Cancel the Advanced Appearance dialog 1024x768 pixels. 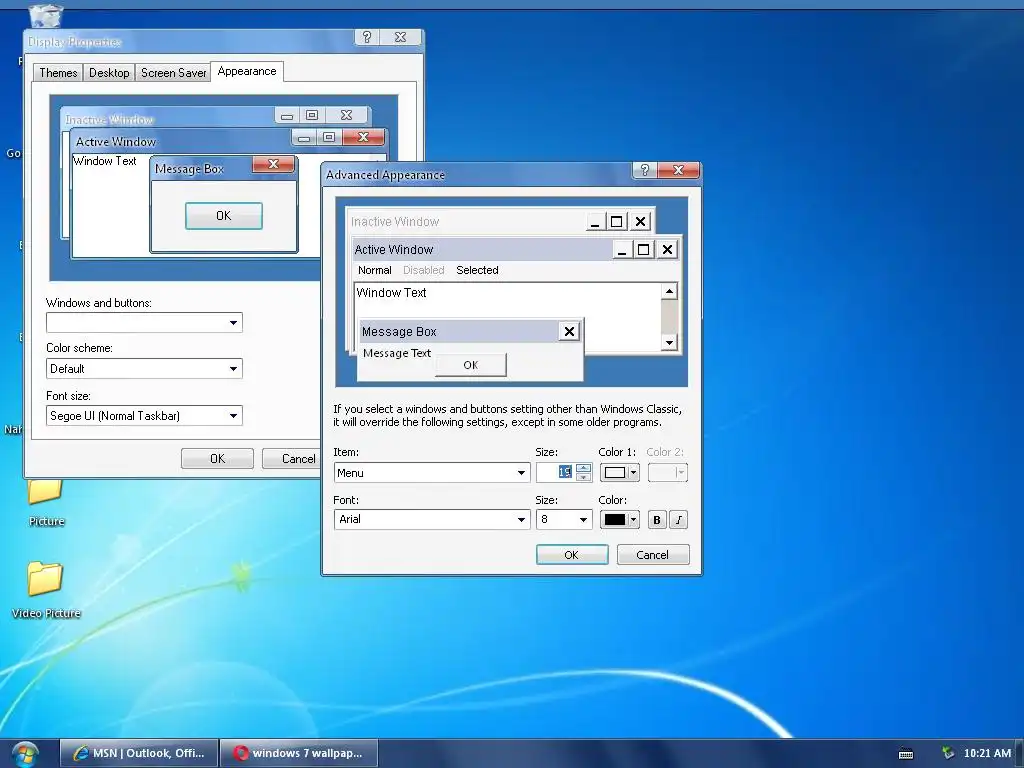(652, 554)
